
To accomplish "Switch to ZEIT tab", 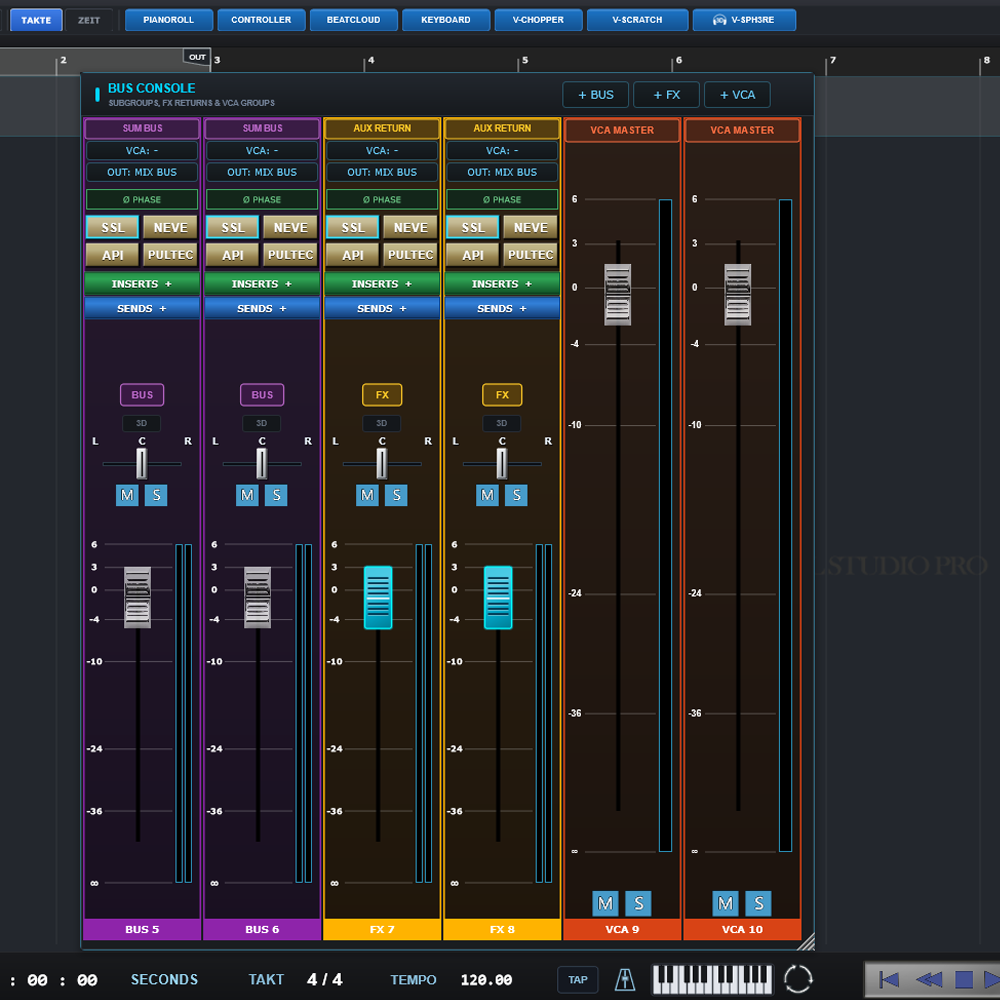I will [89, 20].
